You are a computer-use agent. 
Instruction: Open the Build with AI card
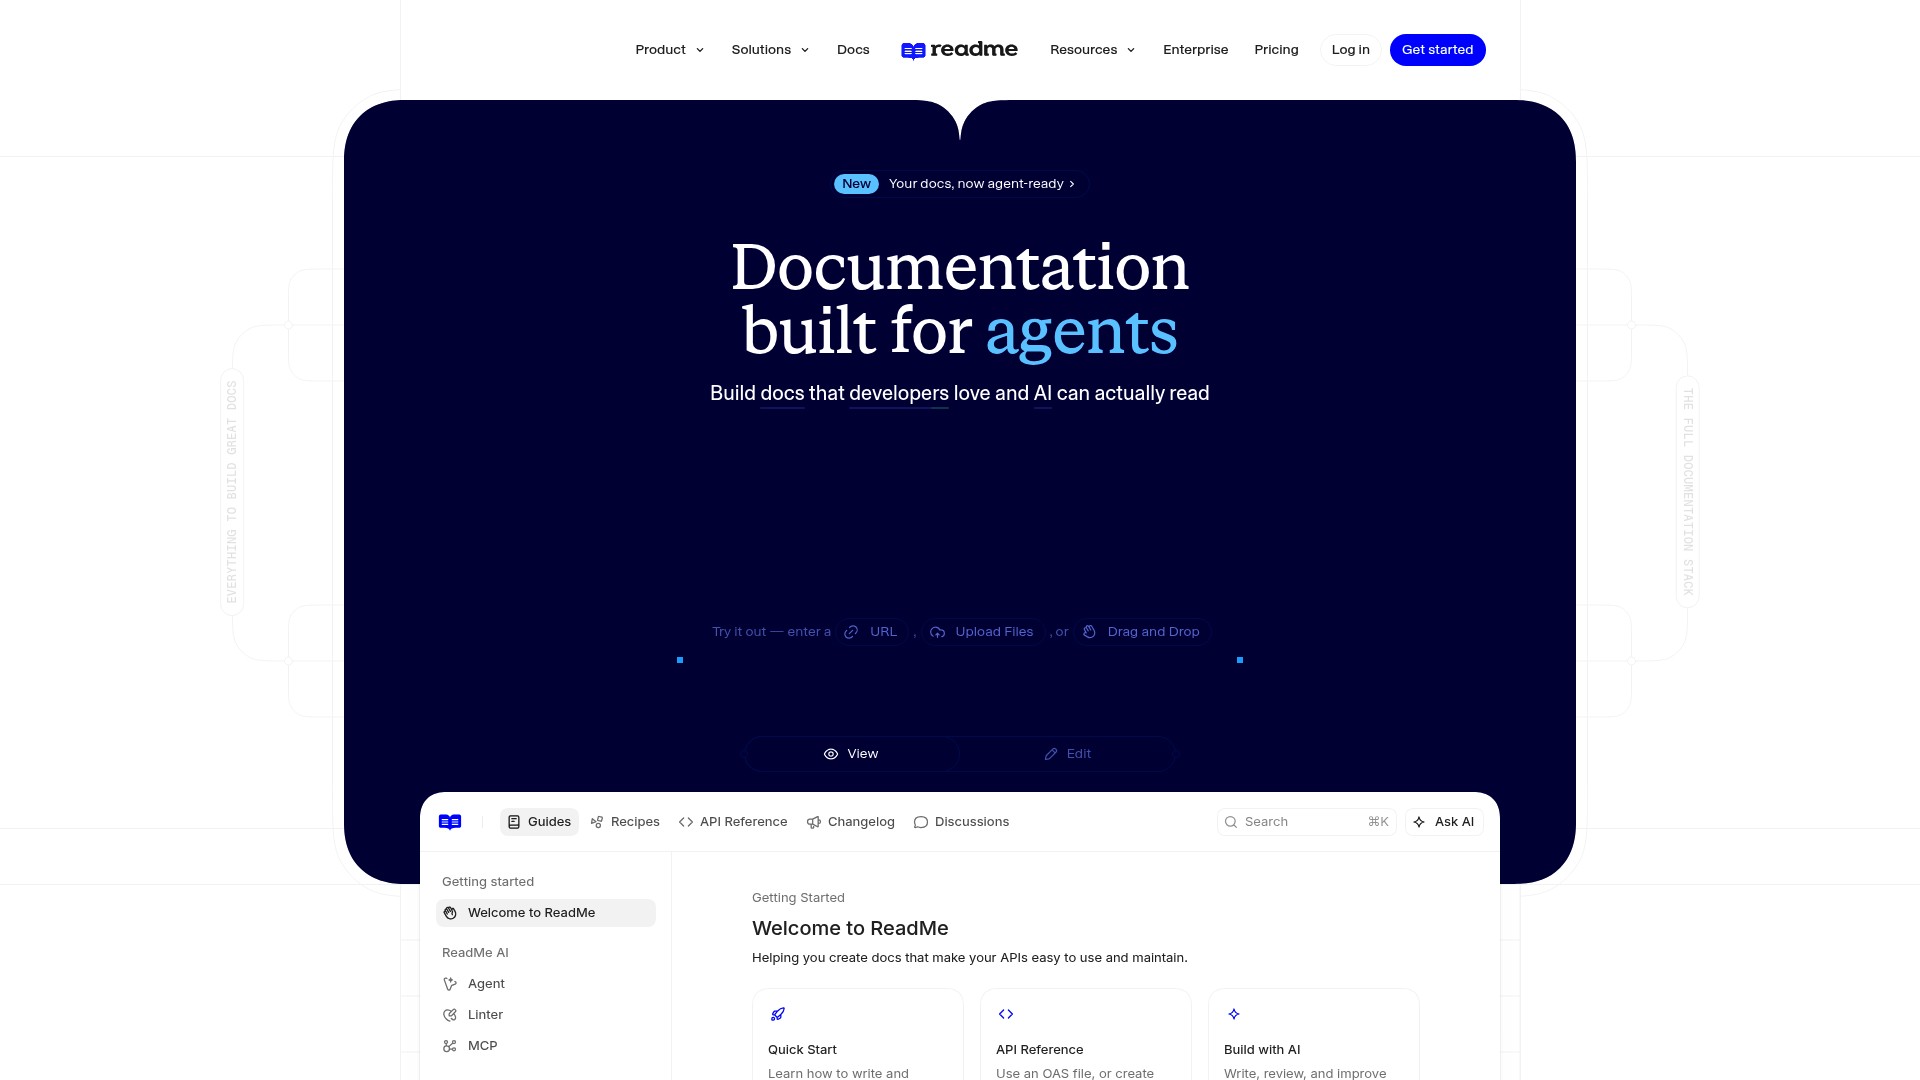coord(1314,1035)
